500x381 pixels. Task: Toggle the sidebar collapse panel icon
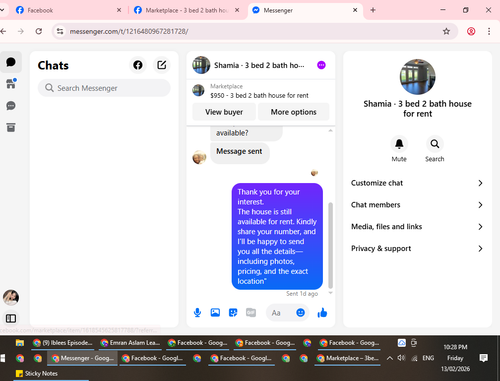tap(11, 318)
